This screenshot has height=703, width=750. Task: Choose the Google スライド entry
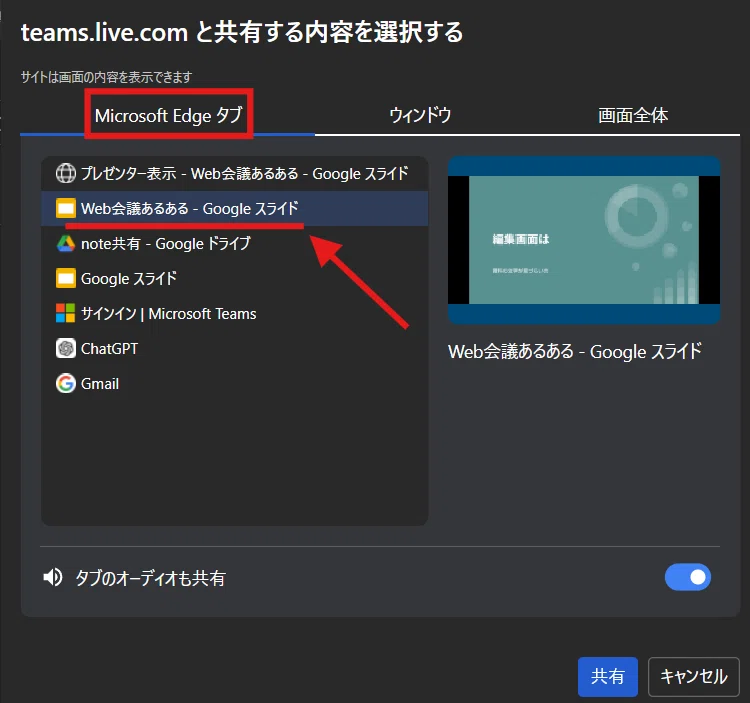(x=234, y=278)
